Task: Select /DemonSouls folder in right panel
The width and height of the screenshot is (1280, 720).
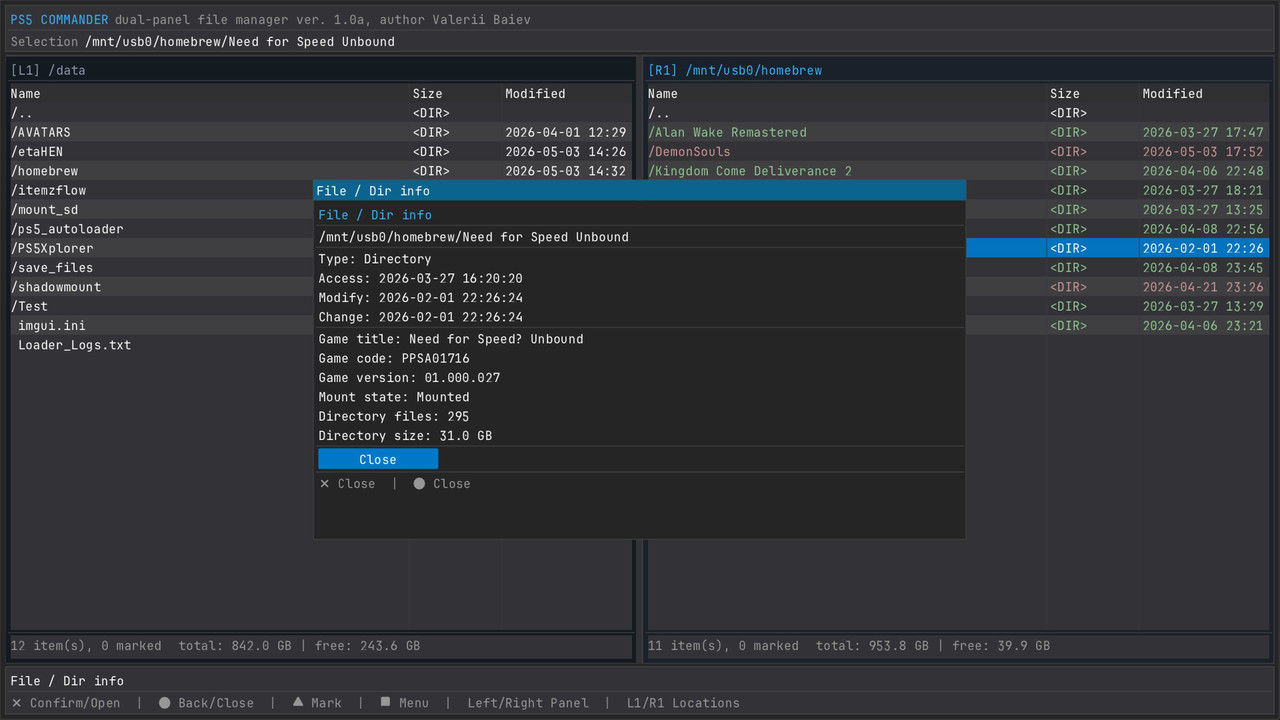Action: (x=958, y=152)
